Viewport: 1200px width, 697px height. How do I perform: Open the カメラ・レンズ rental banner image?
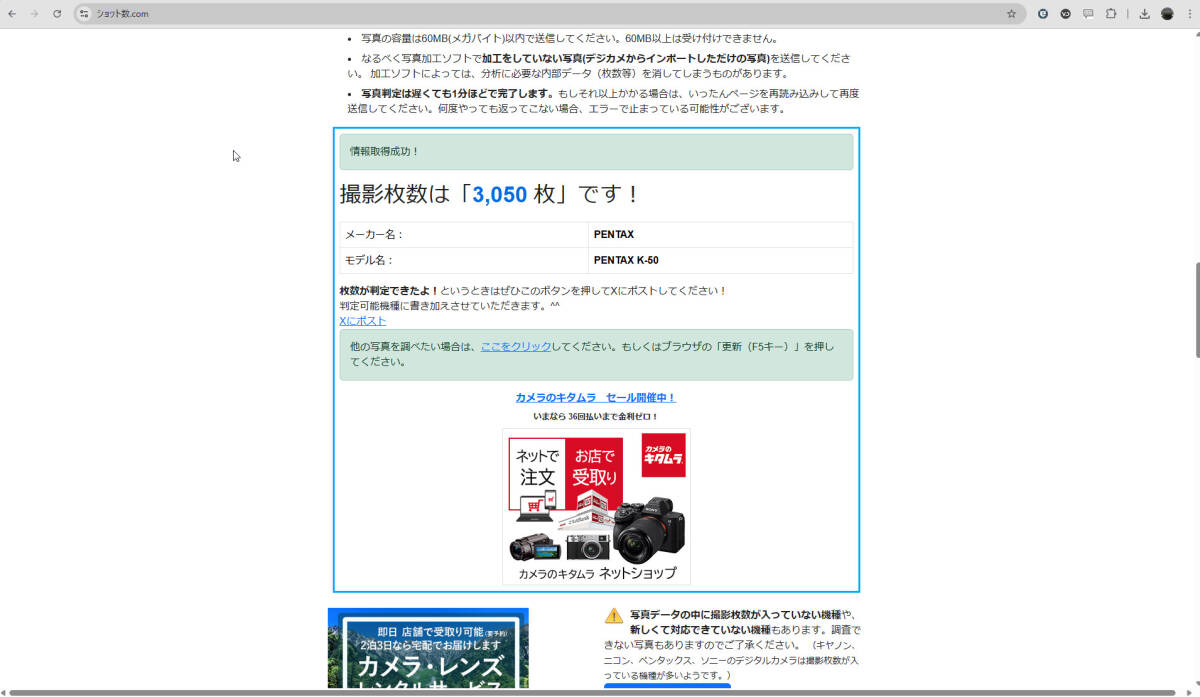coord(428,648)
